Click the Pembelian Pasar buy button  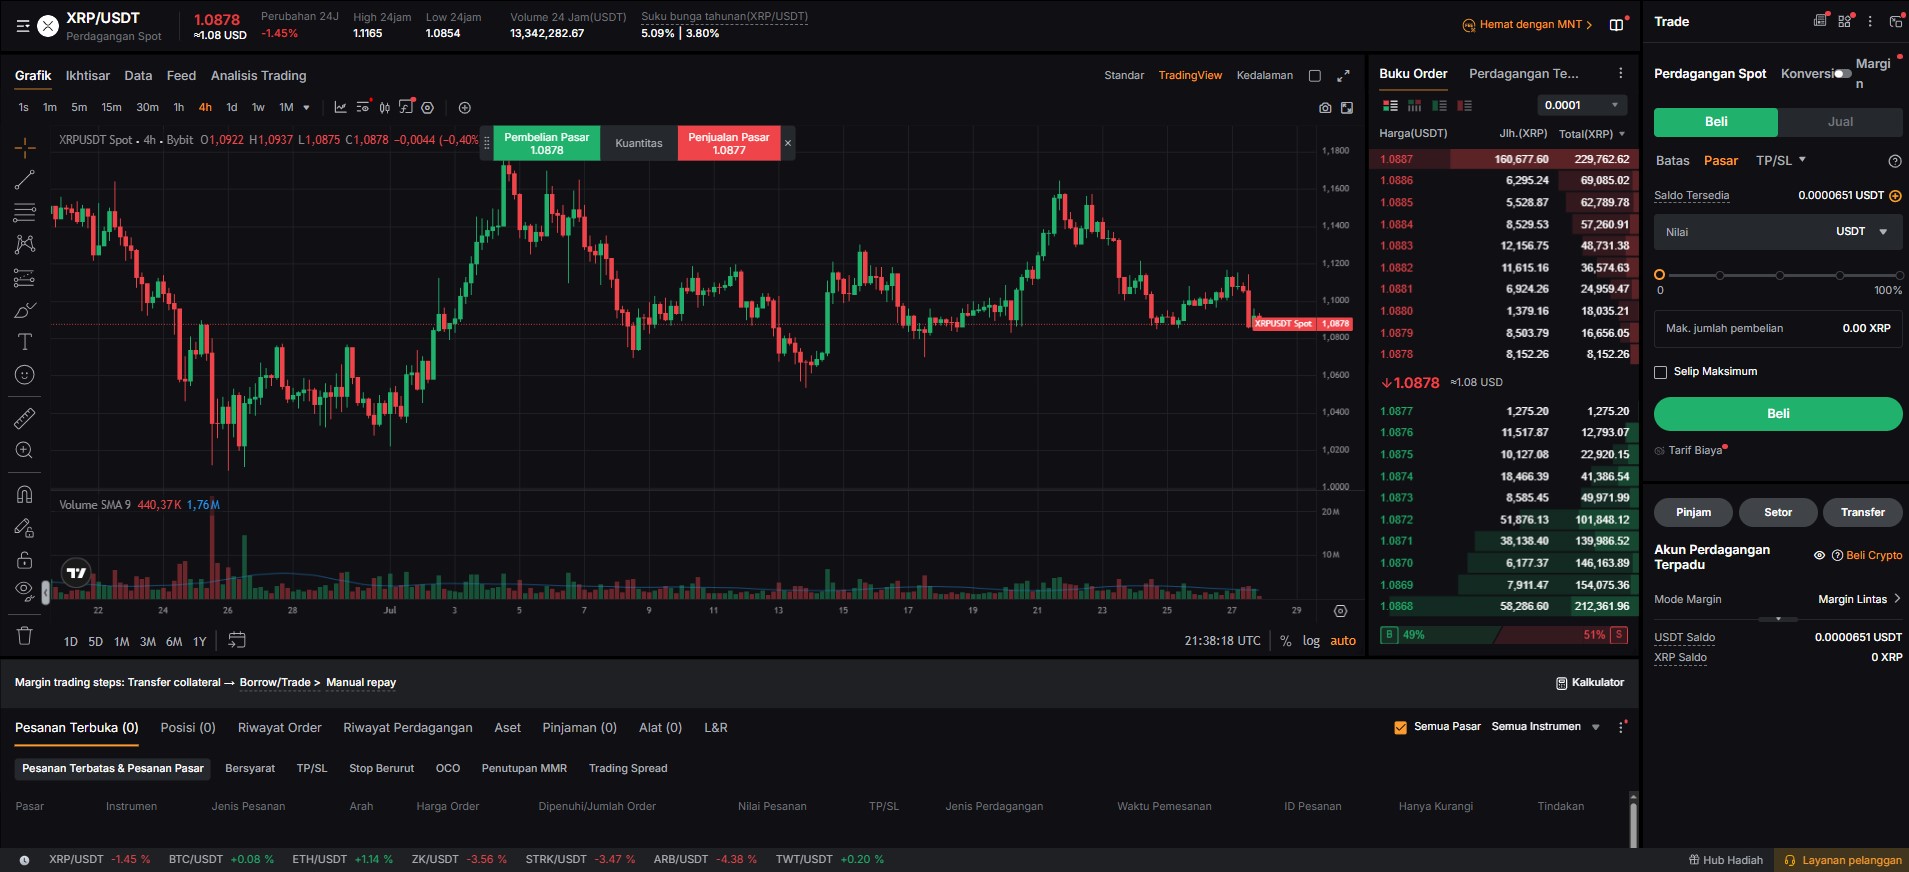coord(546,143)
